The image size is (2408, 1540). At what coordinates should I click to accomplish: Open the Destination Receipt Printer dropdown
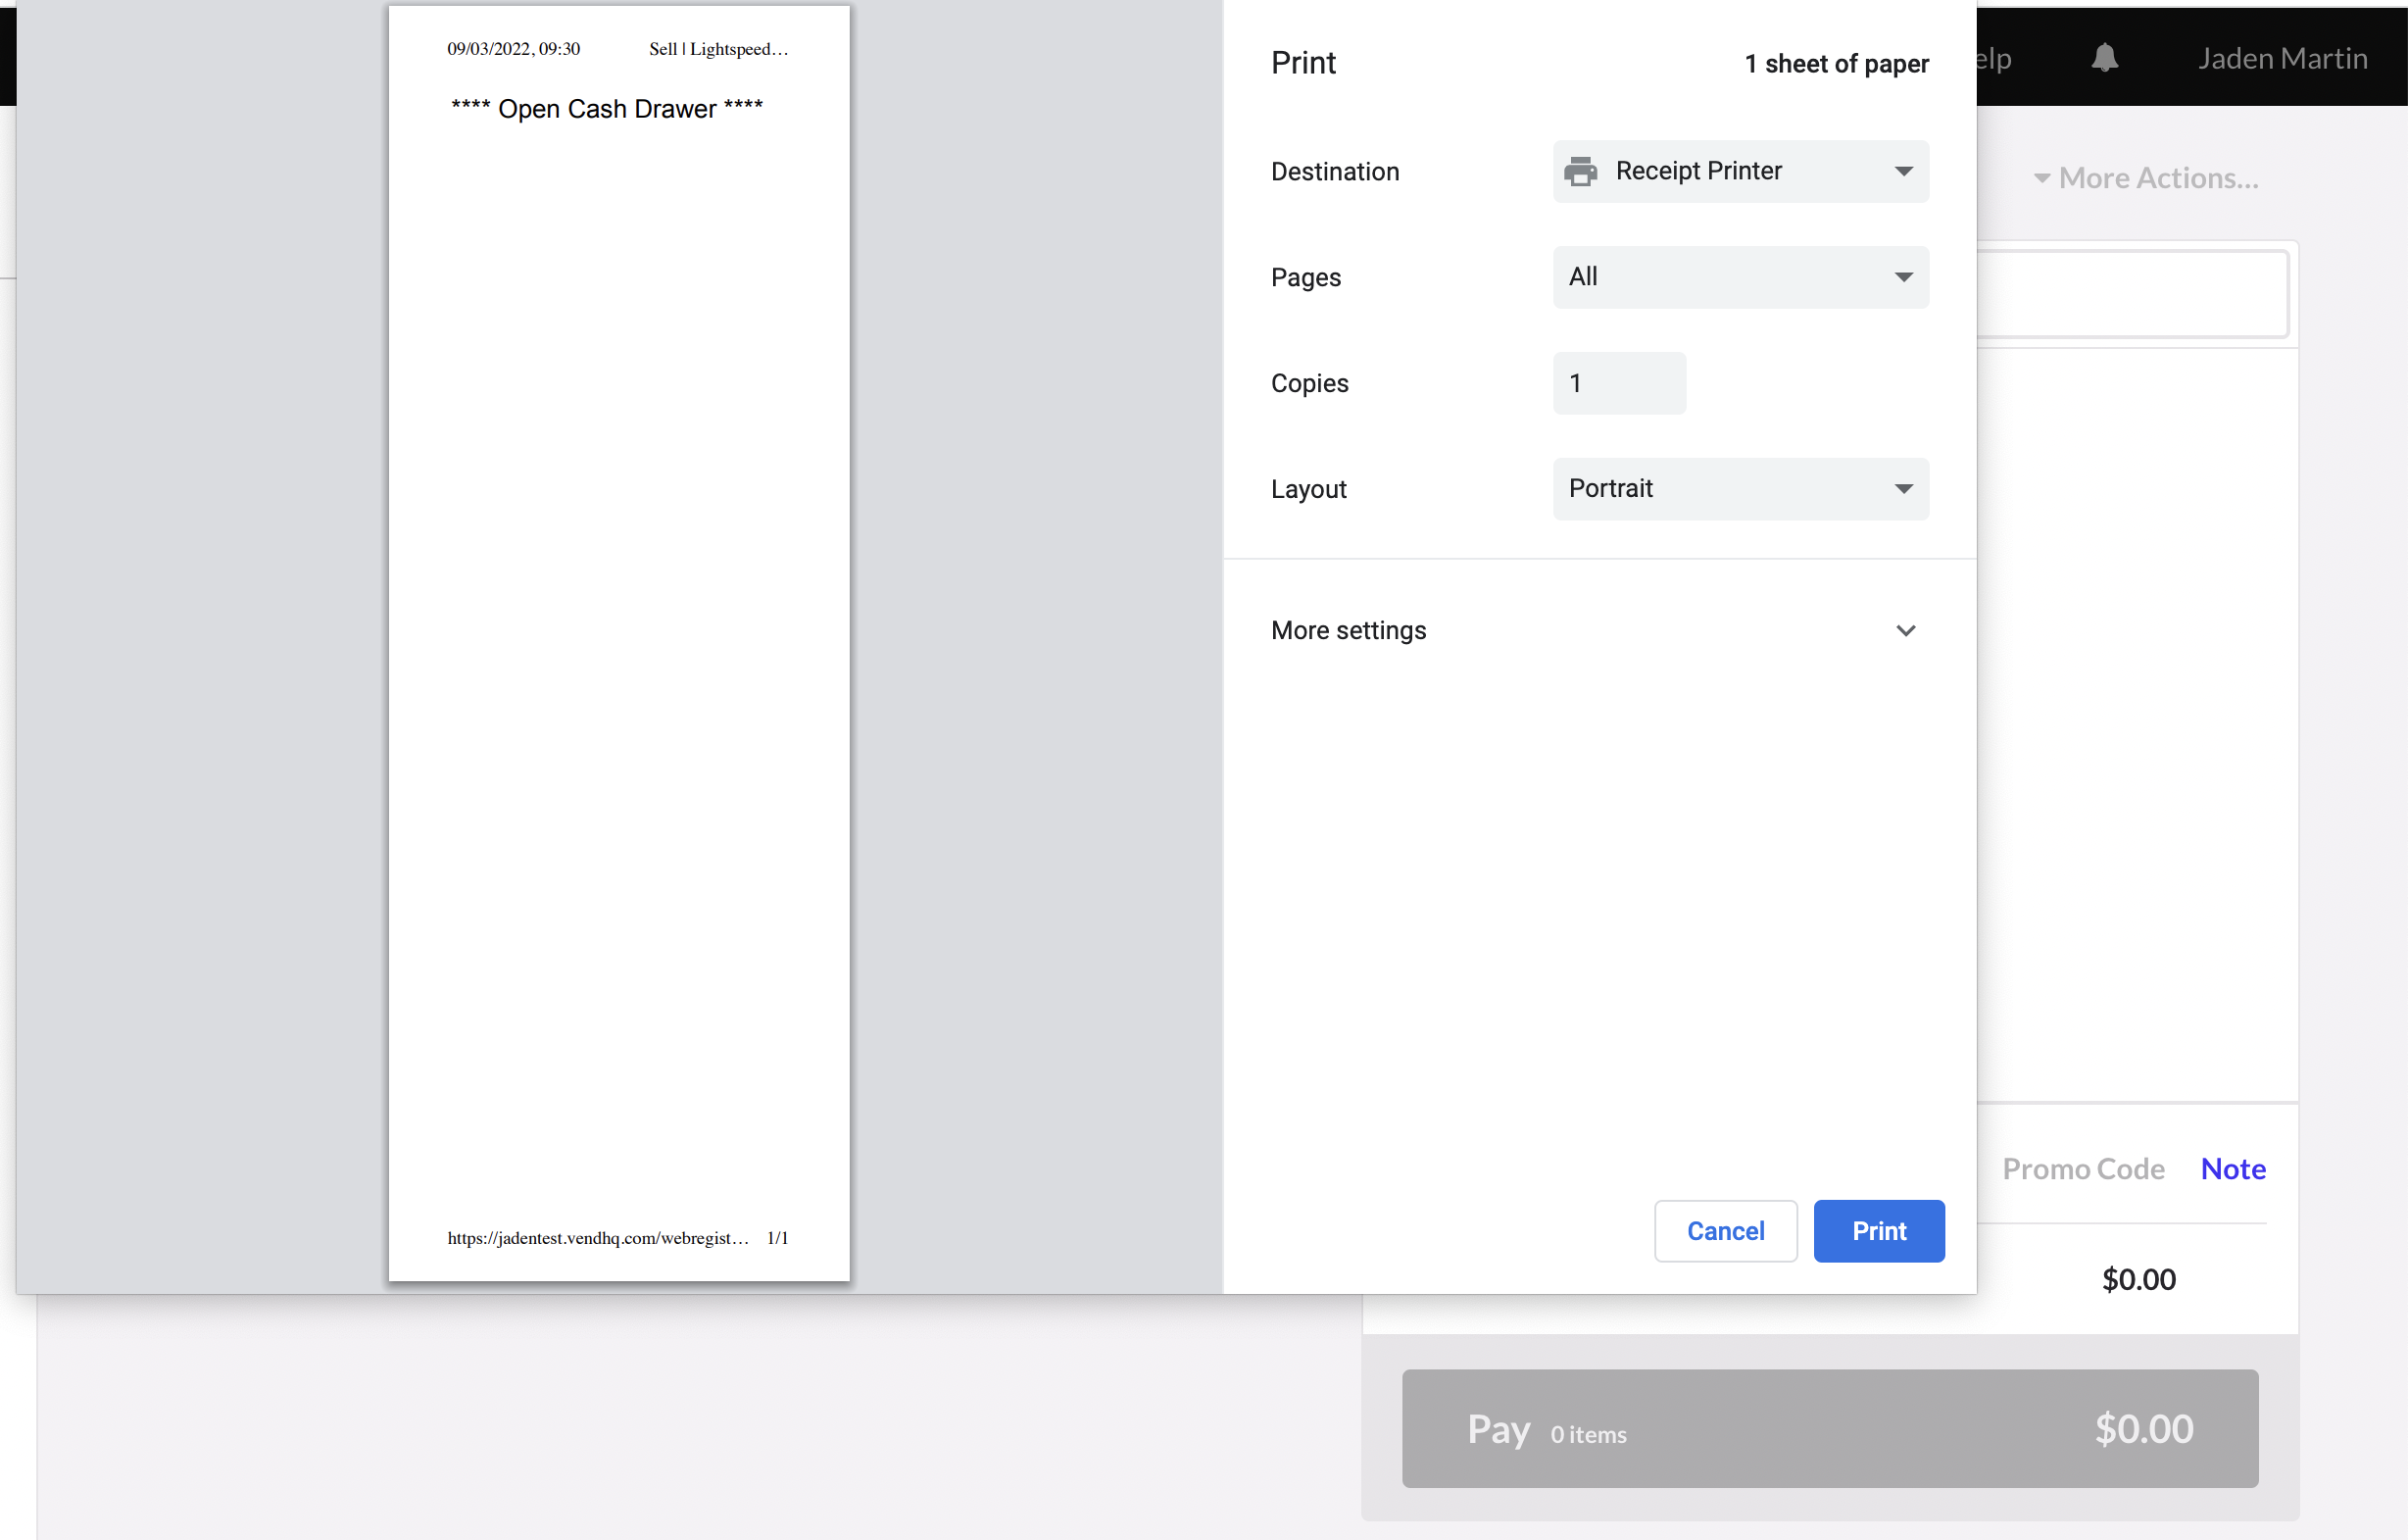tap(1740, 171)
